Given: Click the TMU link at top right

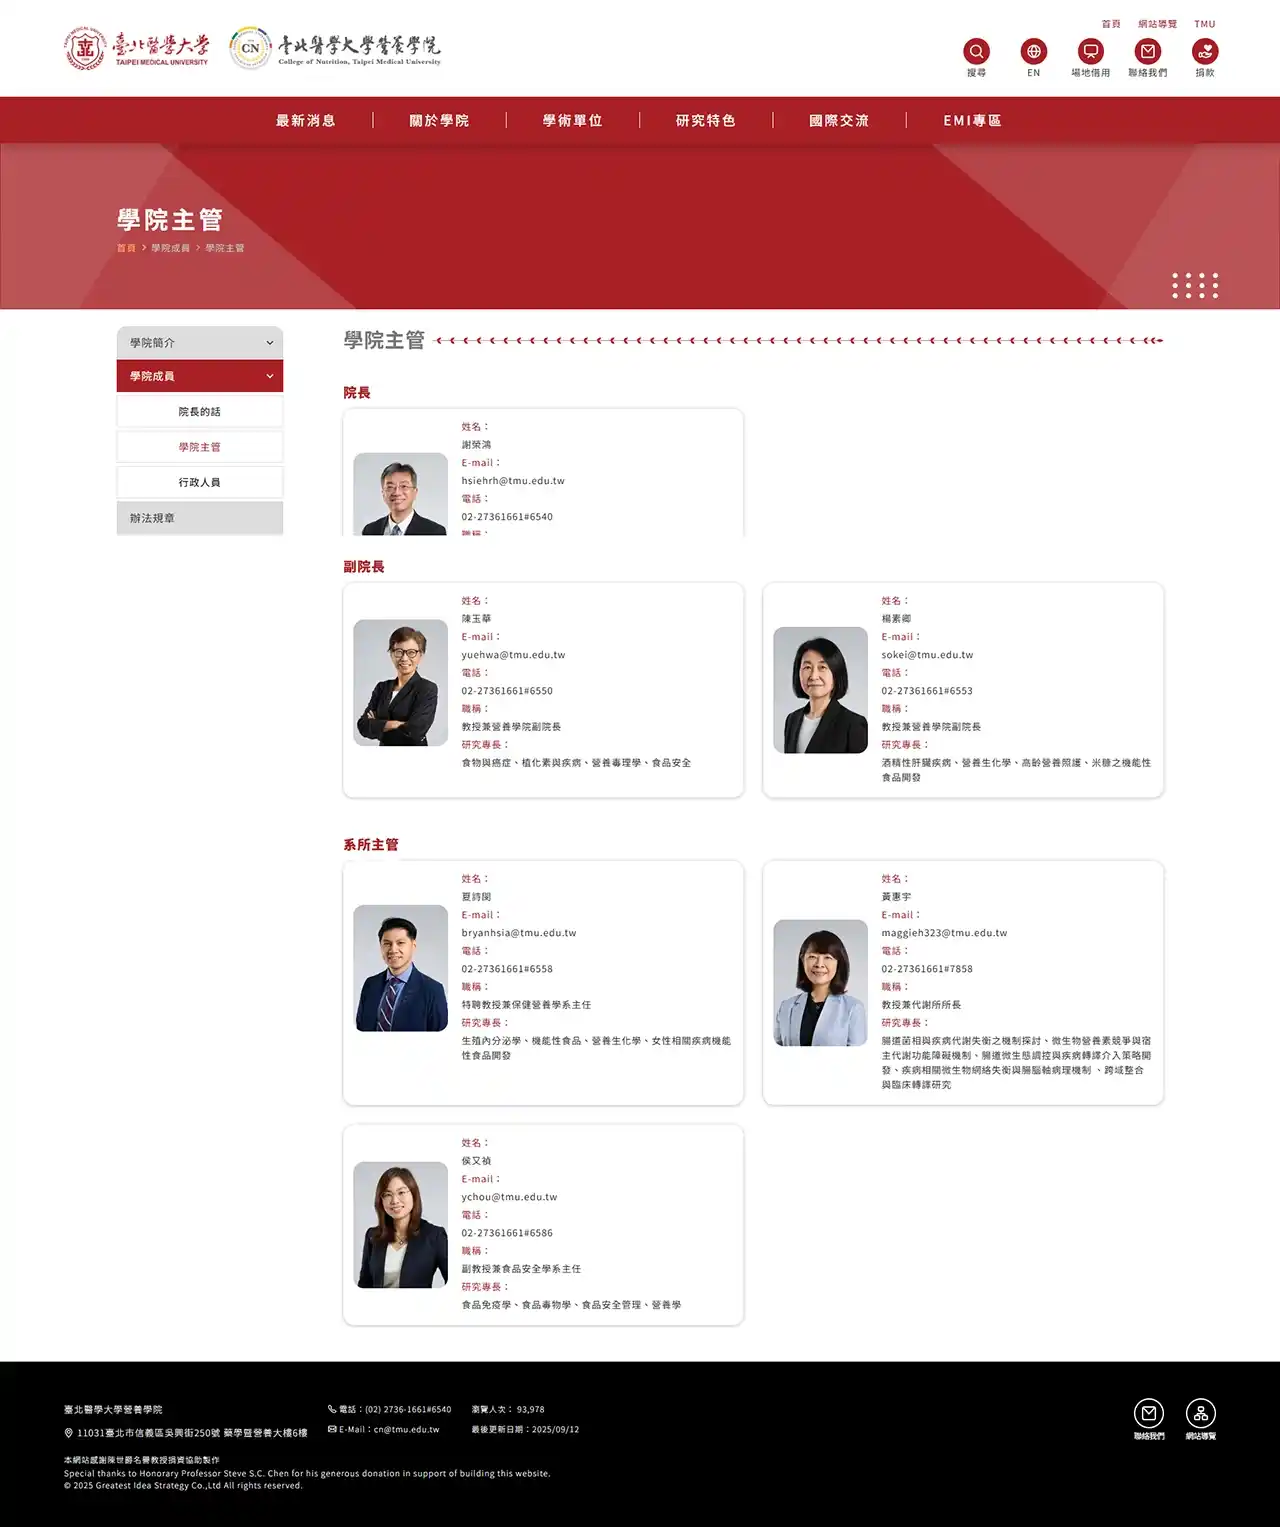Looking at the screenshot, I should pos(1204,24).
